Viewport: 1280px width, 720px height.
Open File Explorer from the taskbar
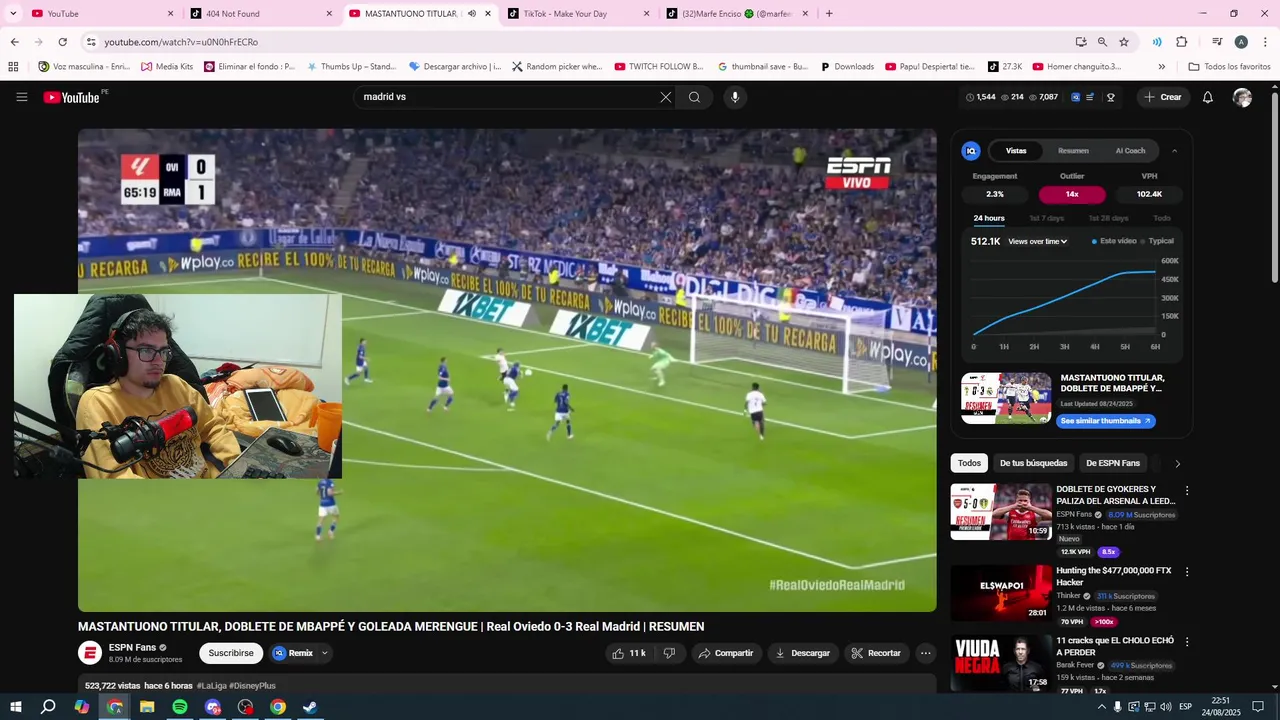click(147, 707)
